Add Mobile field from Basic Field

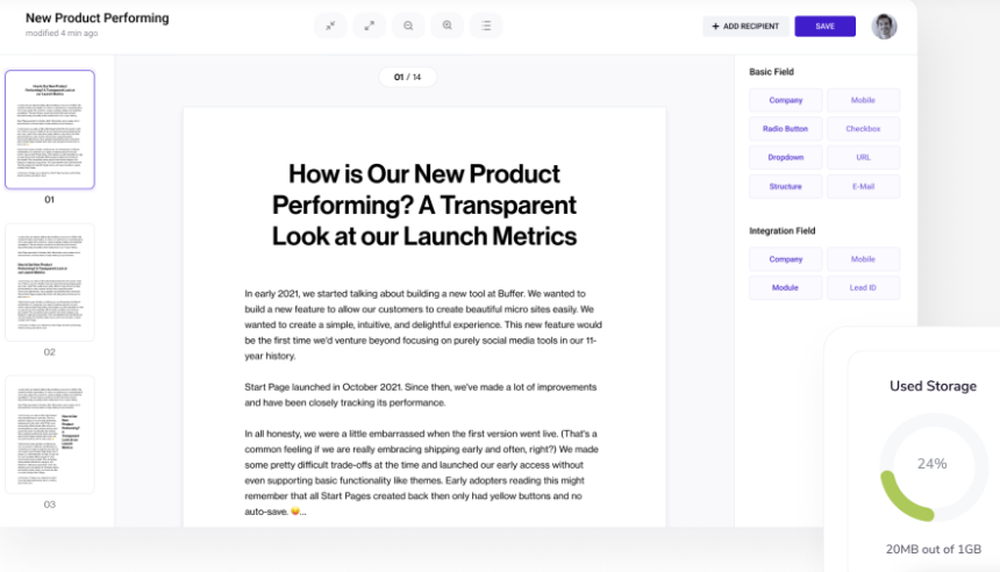point(863,100)
